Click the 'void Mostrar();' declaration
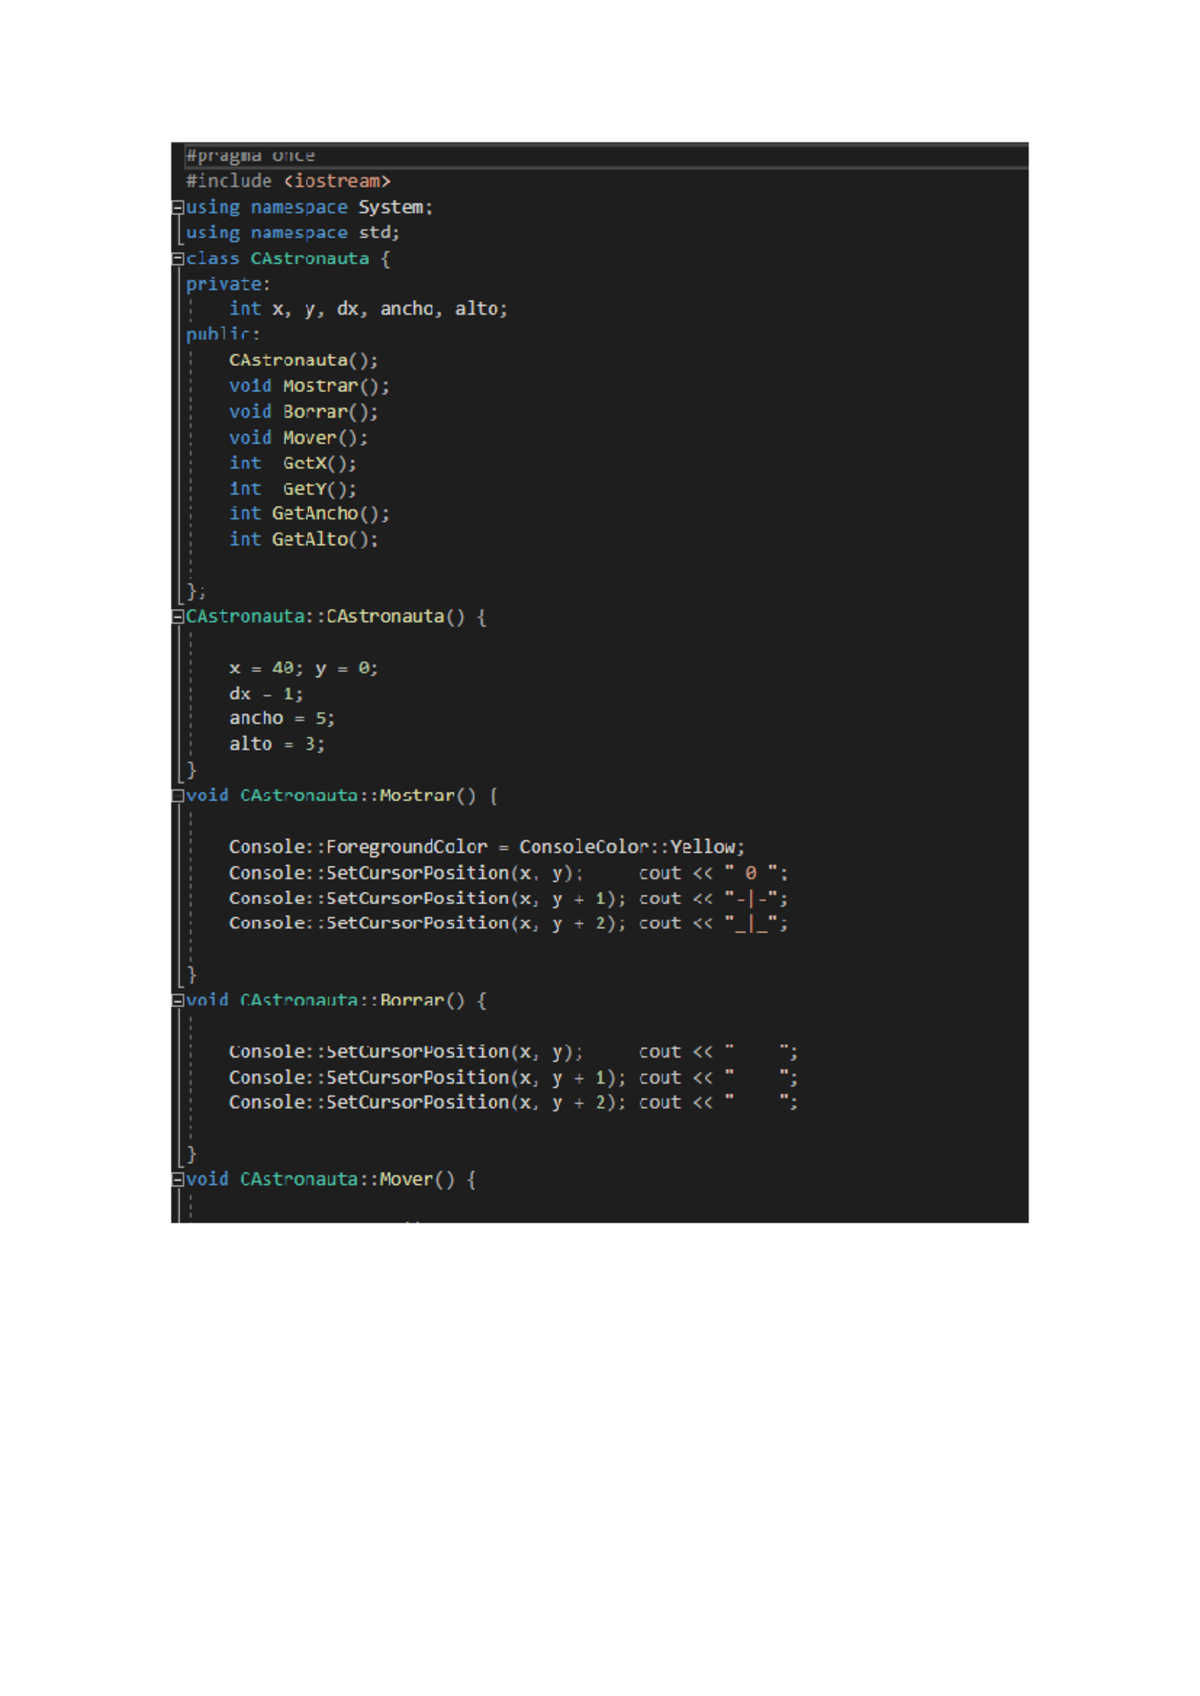The height and width of the screenshot is (1696, 1200). 309,386
